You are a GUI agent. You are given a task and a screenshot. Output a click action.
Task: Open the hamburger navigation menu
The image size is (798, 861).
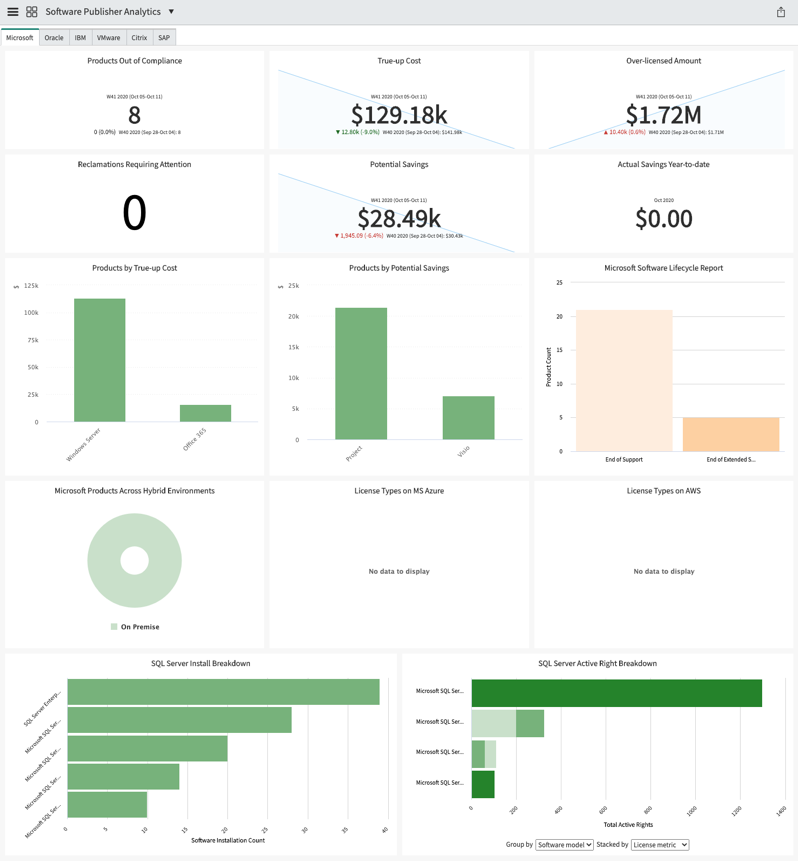click(x=13, y=12)
